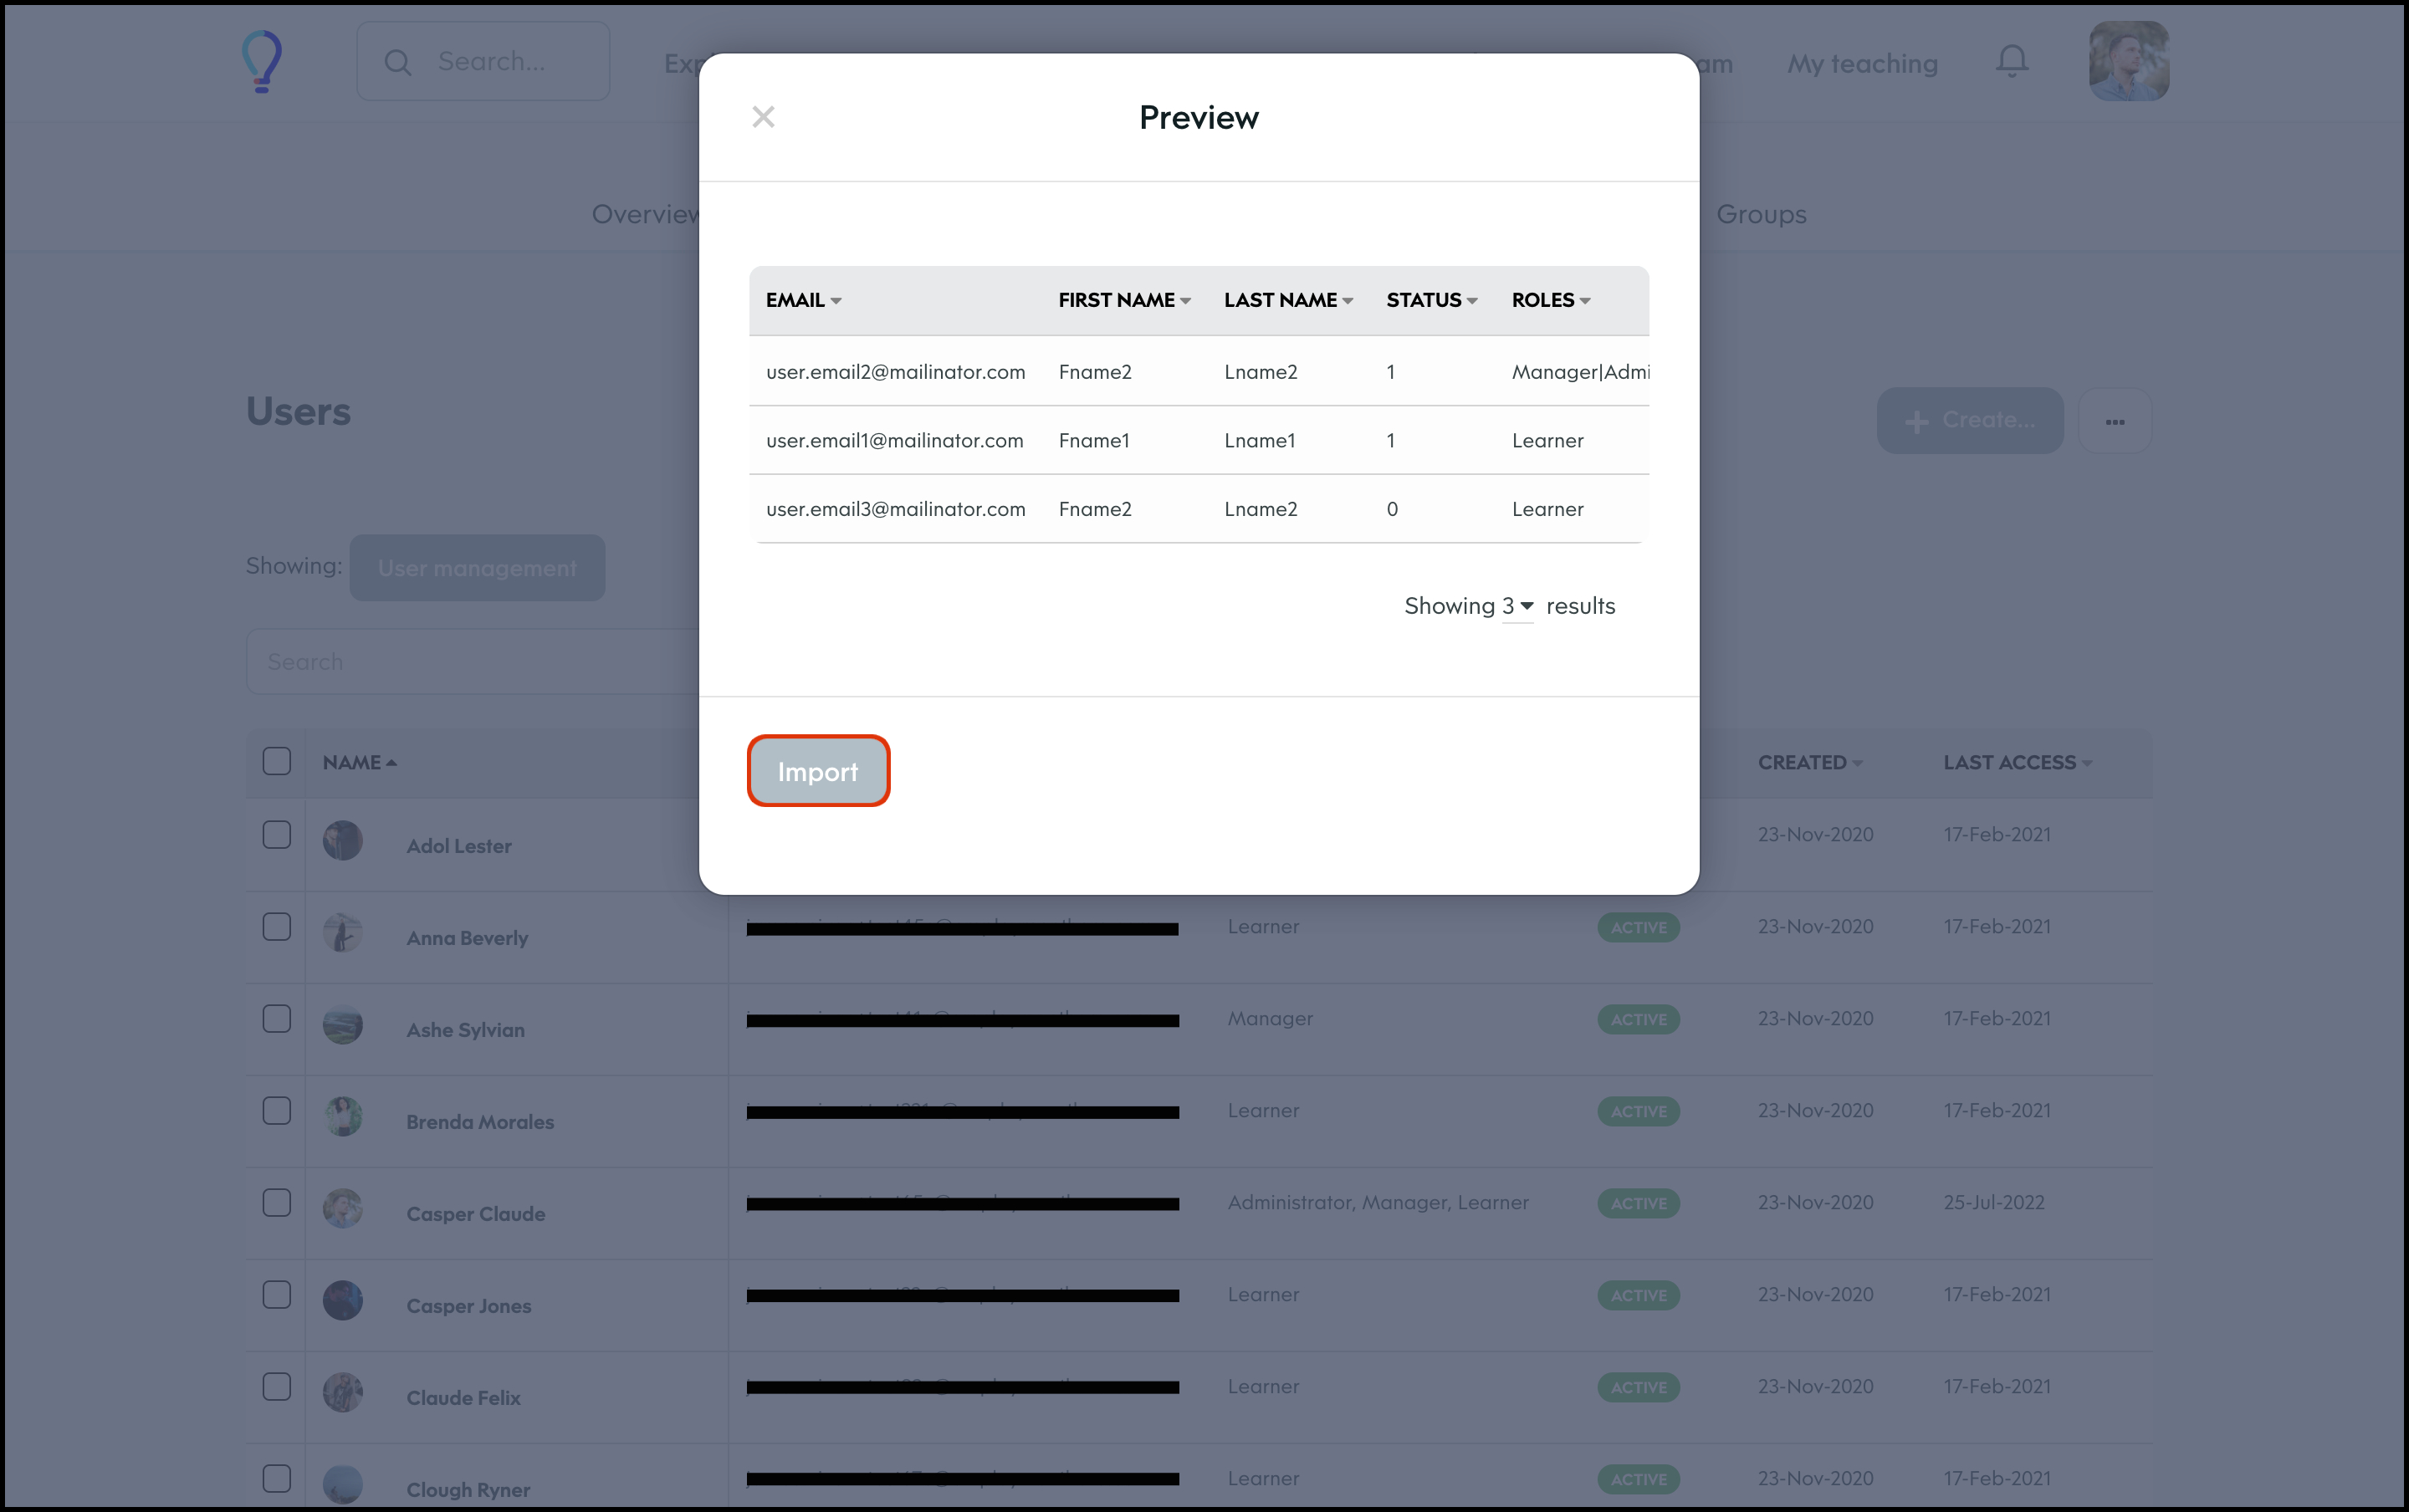Click the three-dots more options button
Image resolution: width=2409 pixels, height=1512 pixels.
coord(2114,421)
